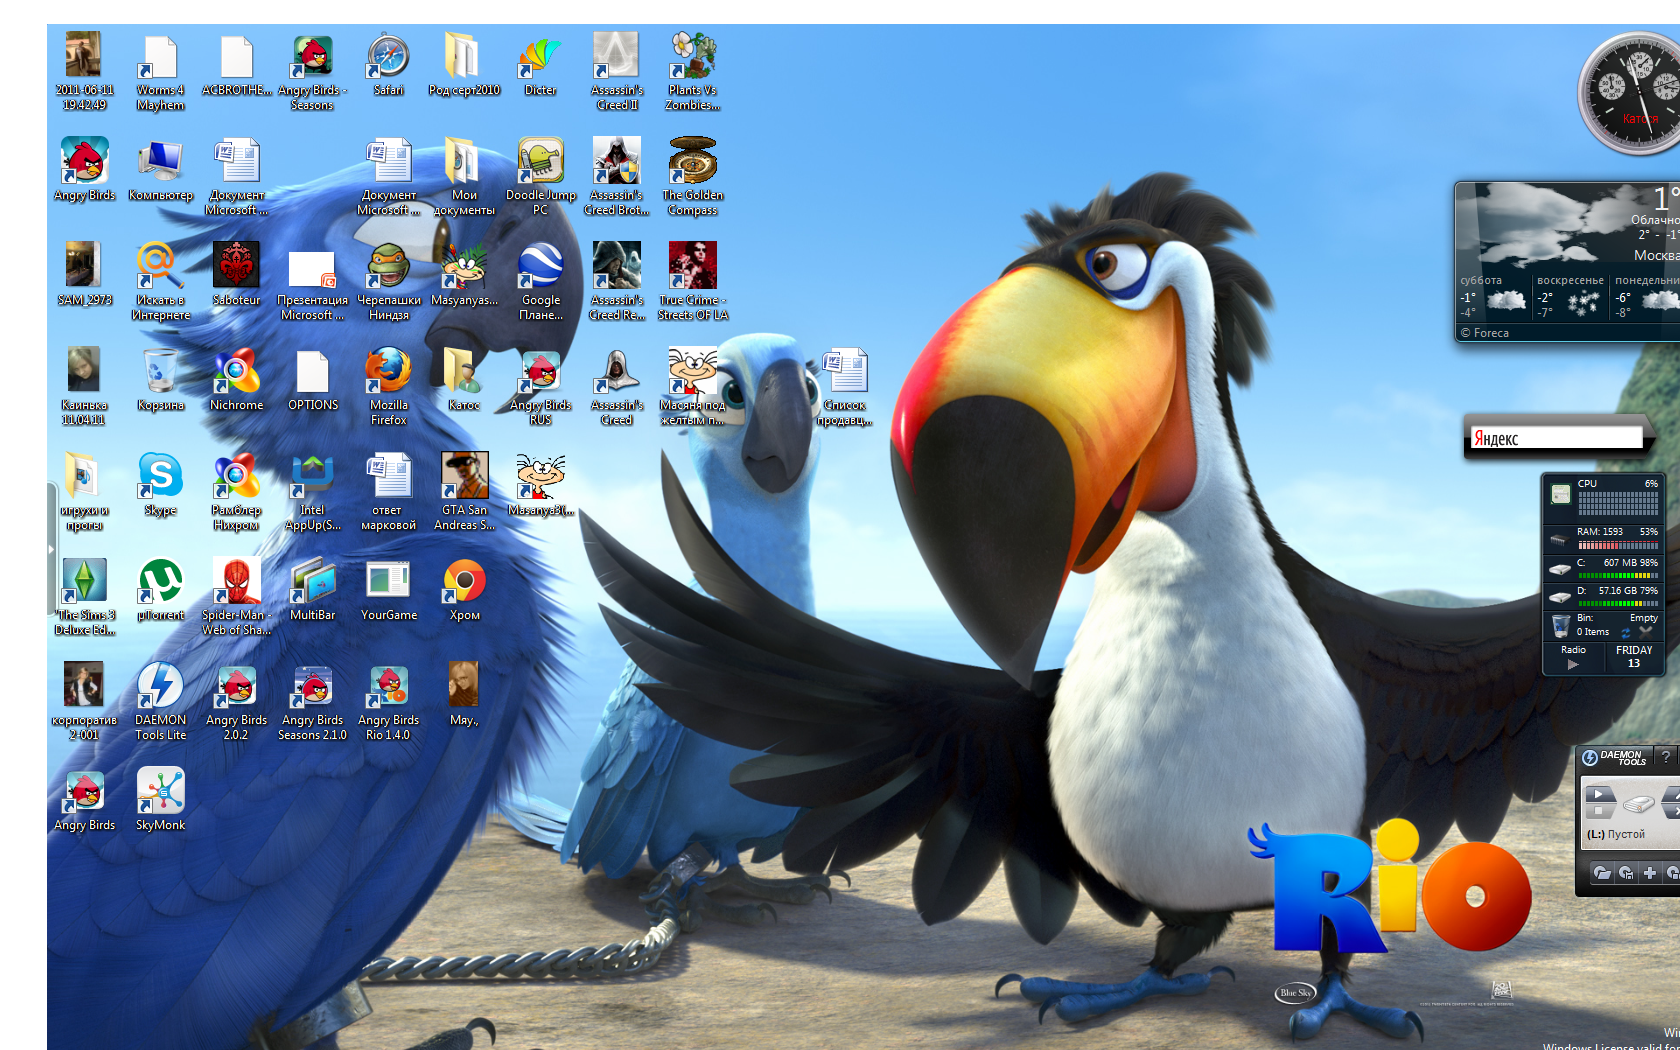Open Mozilla Firefox shortcut
Screen dimensions: 1680x1050
coord(389,386)
